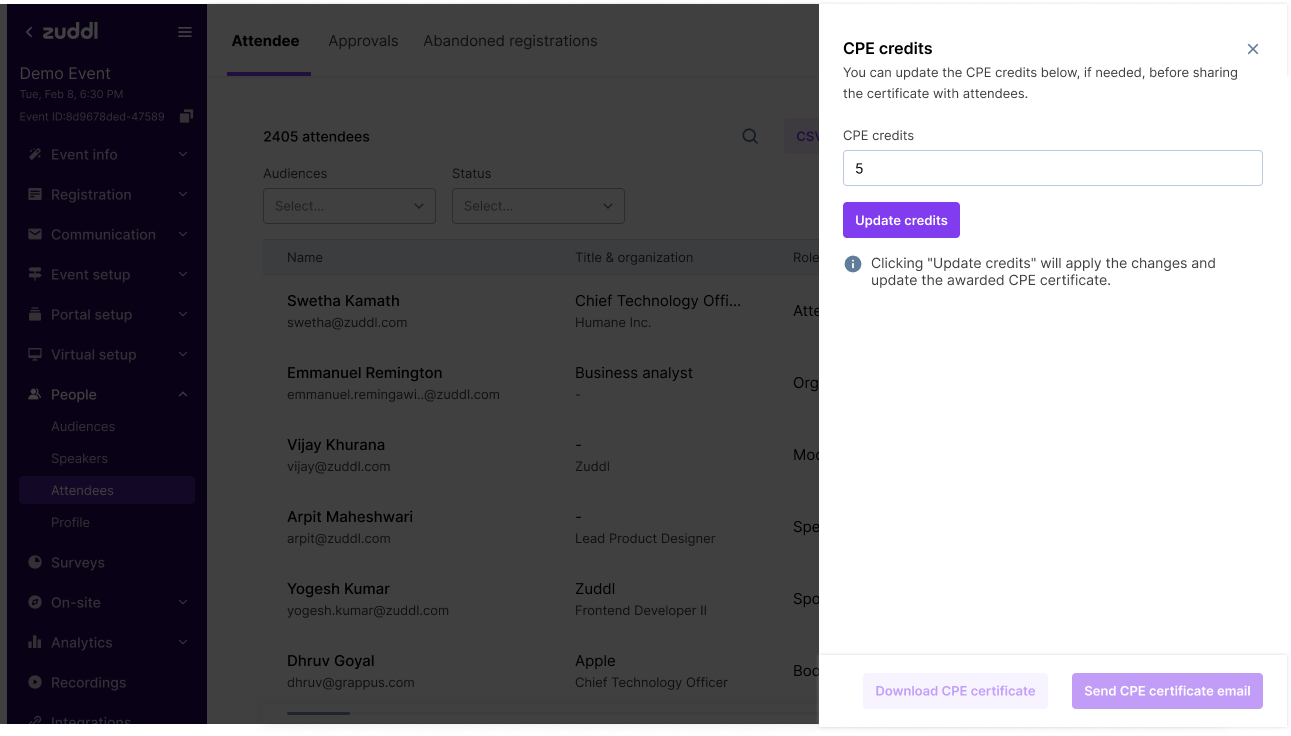The width and height of the screenshot is (1291, 736).
Task: Open Recordings in the sidebar
Action: click(88, 682)
